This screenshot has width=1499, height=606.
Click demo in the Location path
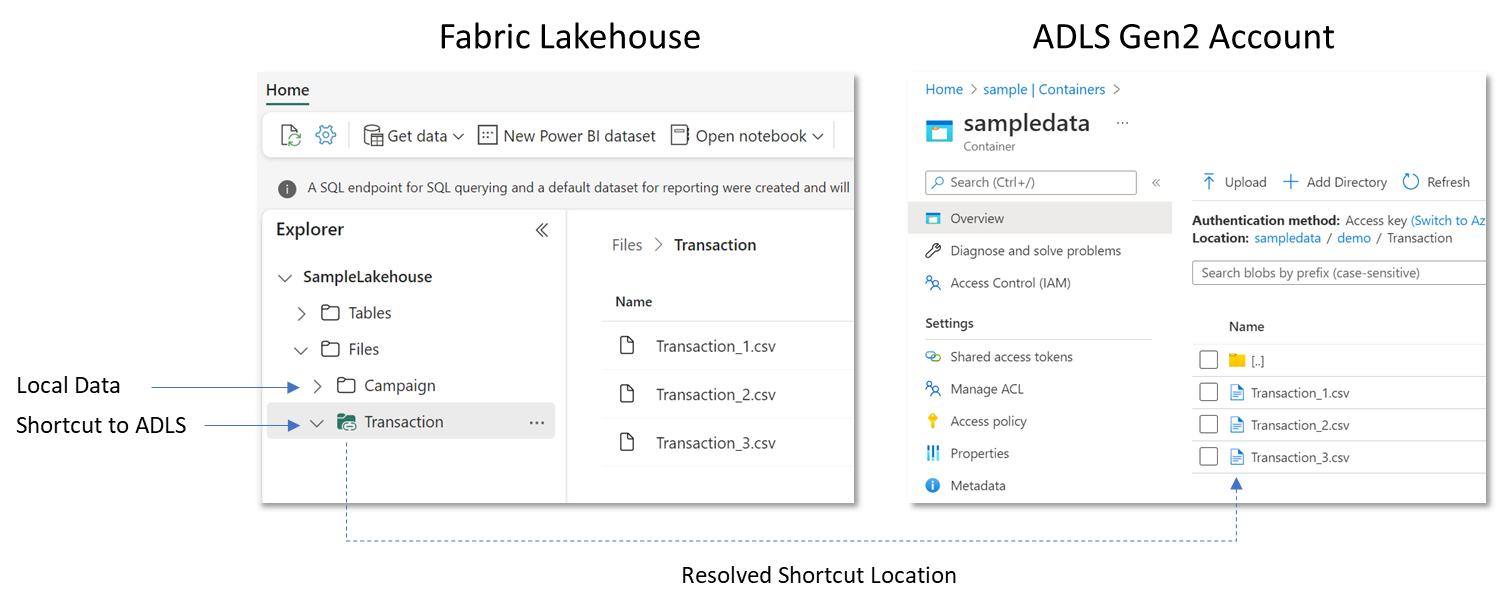pyautogui.click(x=1354, y=238)
